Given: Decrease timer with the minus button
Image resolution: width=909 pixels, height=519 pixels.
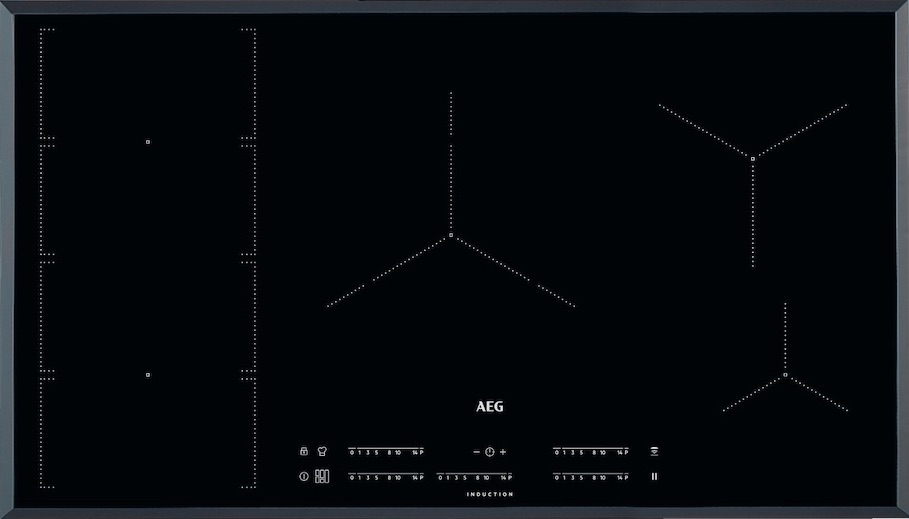Looking at the screenshot, I should [x=476, y=452].
